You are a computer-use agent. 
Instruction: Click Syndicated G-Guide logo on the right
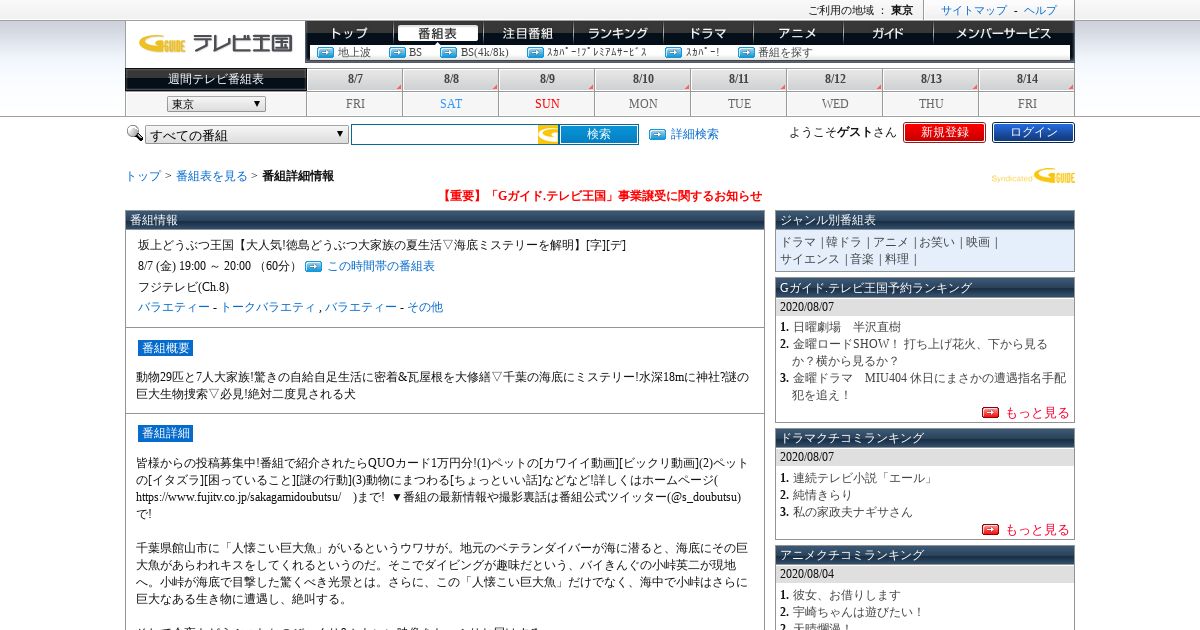pyautogui.click(x=1033, y=176)
